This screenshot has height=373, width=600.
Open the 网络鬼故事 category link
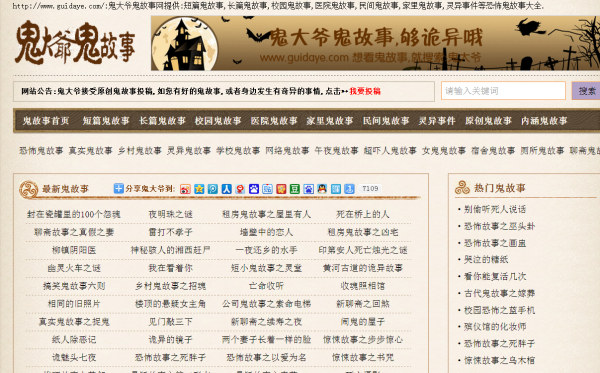click(287, 151)
